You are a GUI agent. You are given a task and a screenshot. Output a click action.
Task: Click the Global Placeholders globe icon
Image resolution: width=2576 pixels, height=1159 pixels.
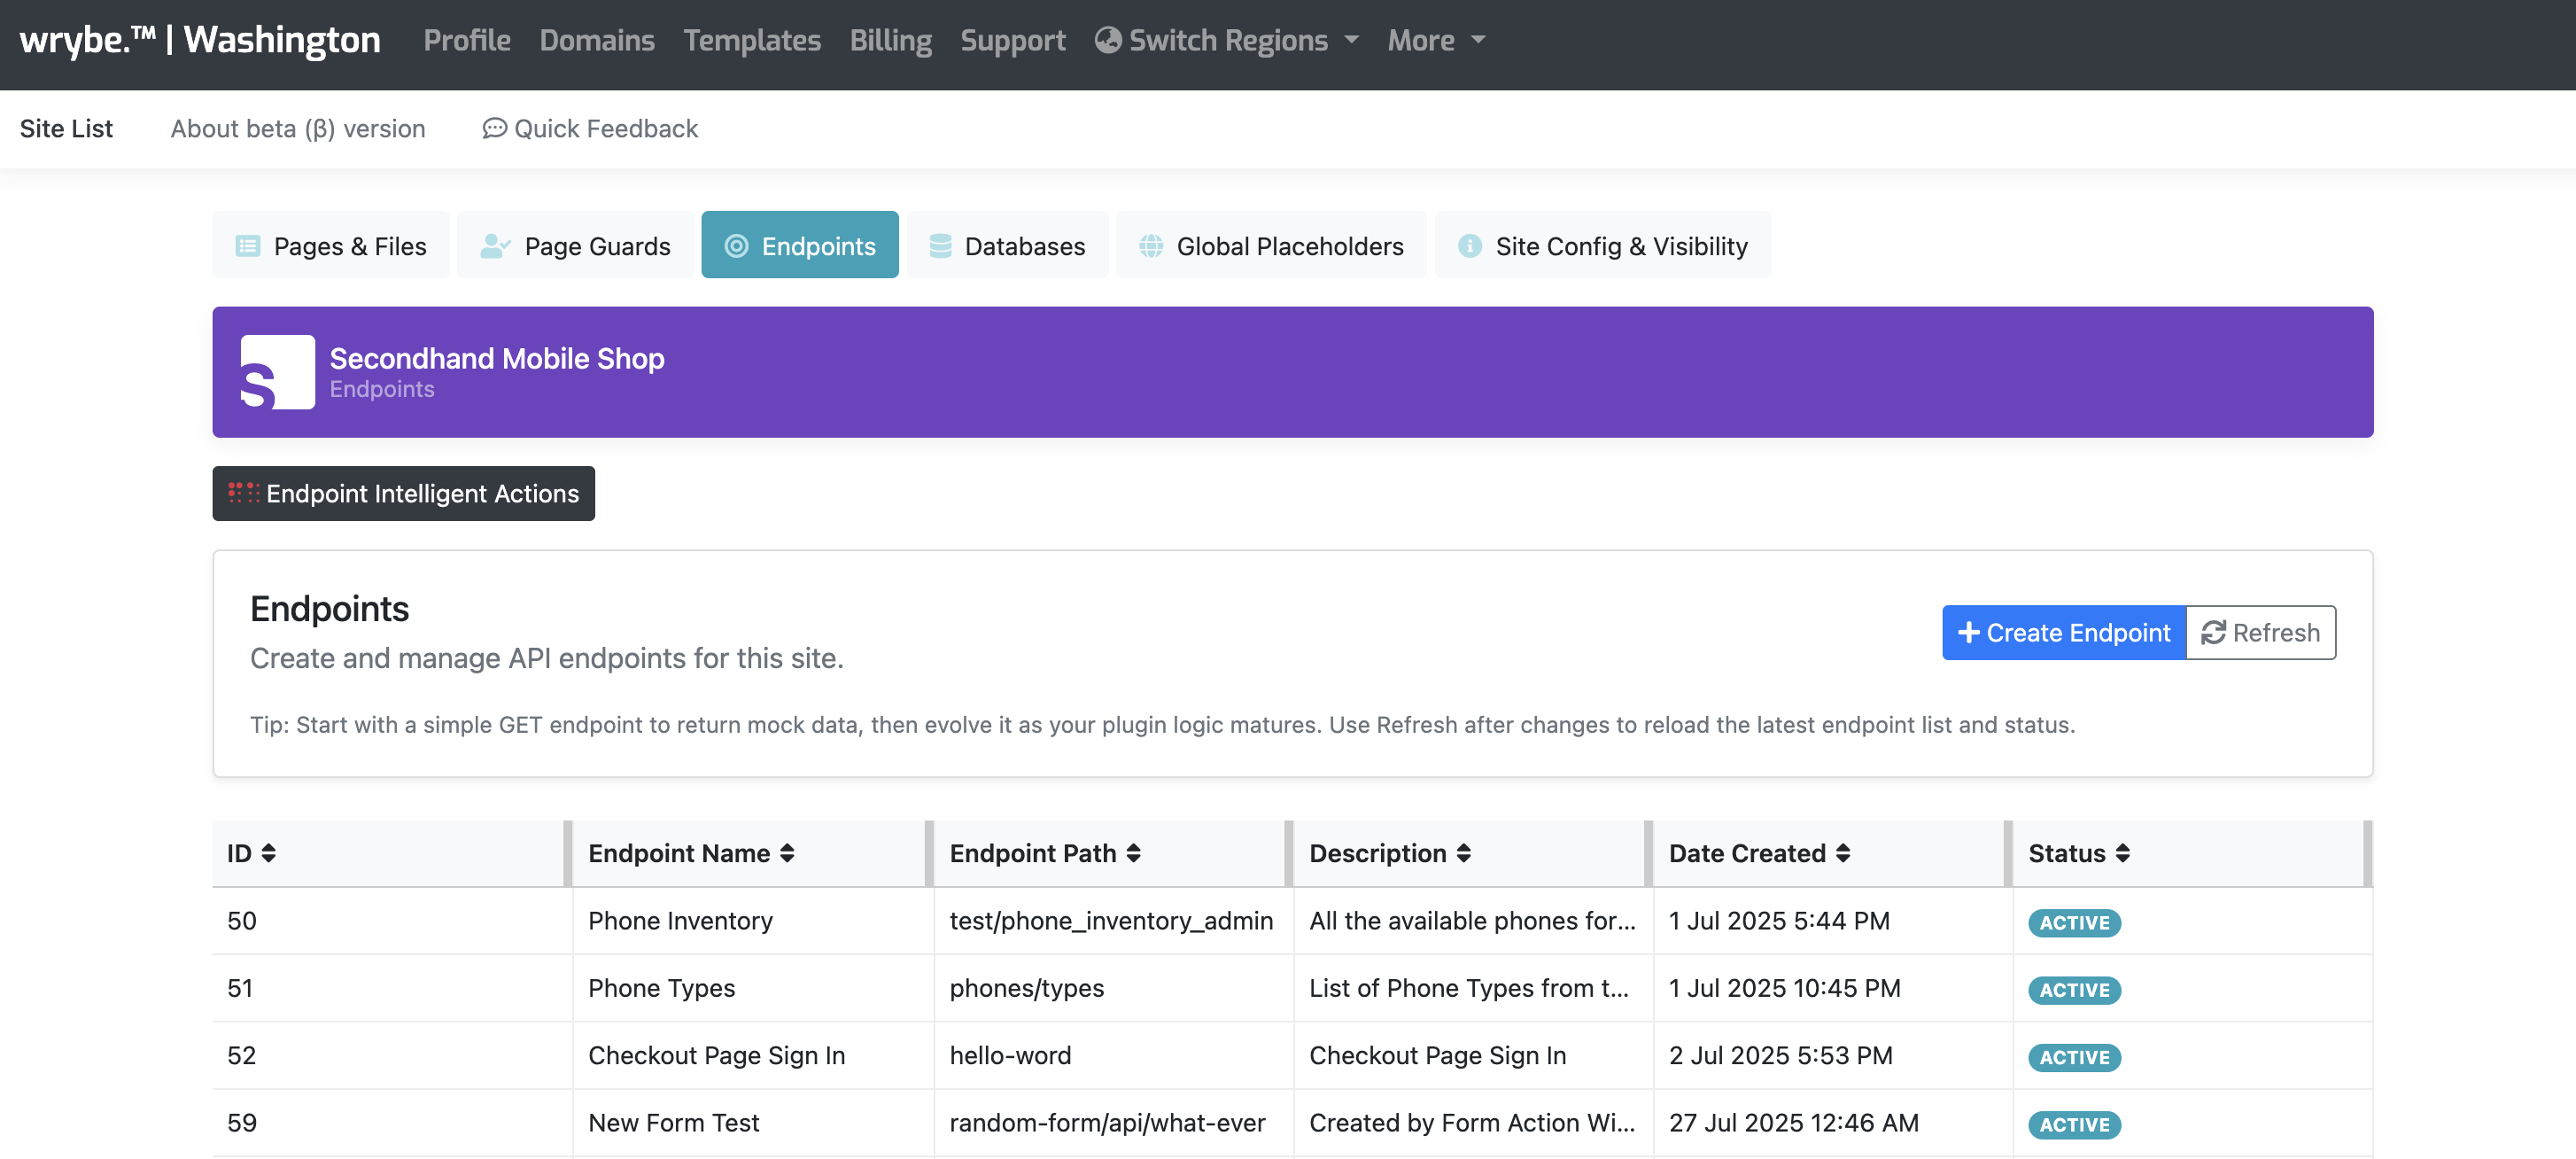(x=1155, y=245)
